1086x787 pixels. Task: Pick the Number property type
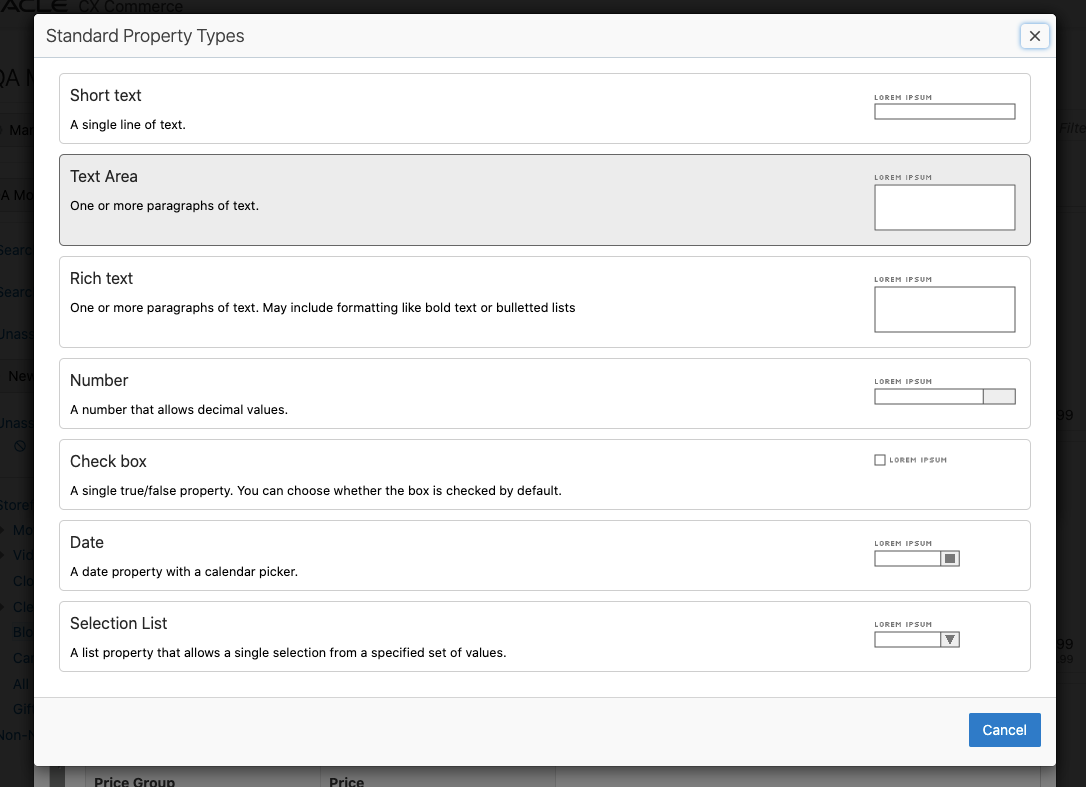click(x=99, y=381)
